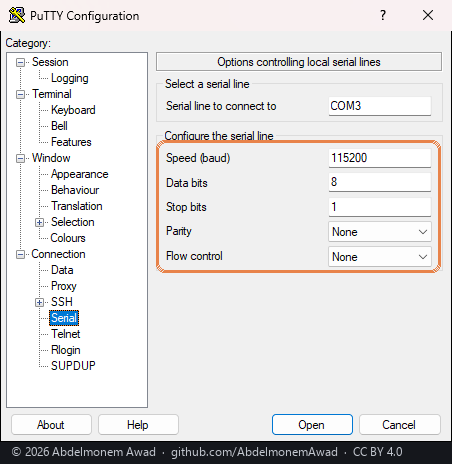Image resolution: width=452 pixels, height=464 pixels.
Task: Open the Features settings category
Action: [x=71, y=142]
